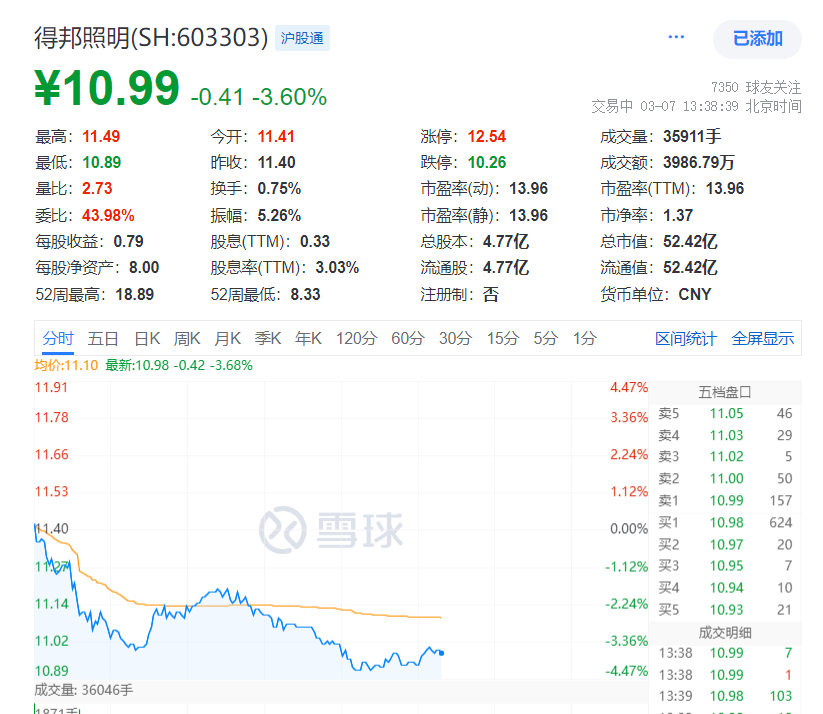Select the 买4 order row at 10.94

pyautogui.click(x=725, y=587)
